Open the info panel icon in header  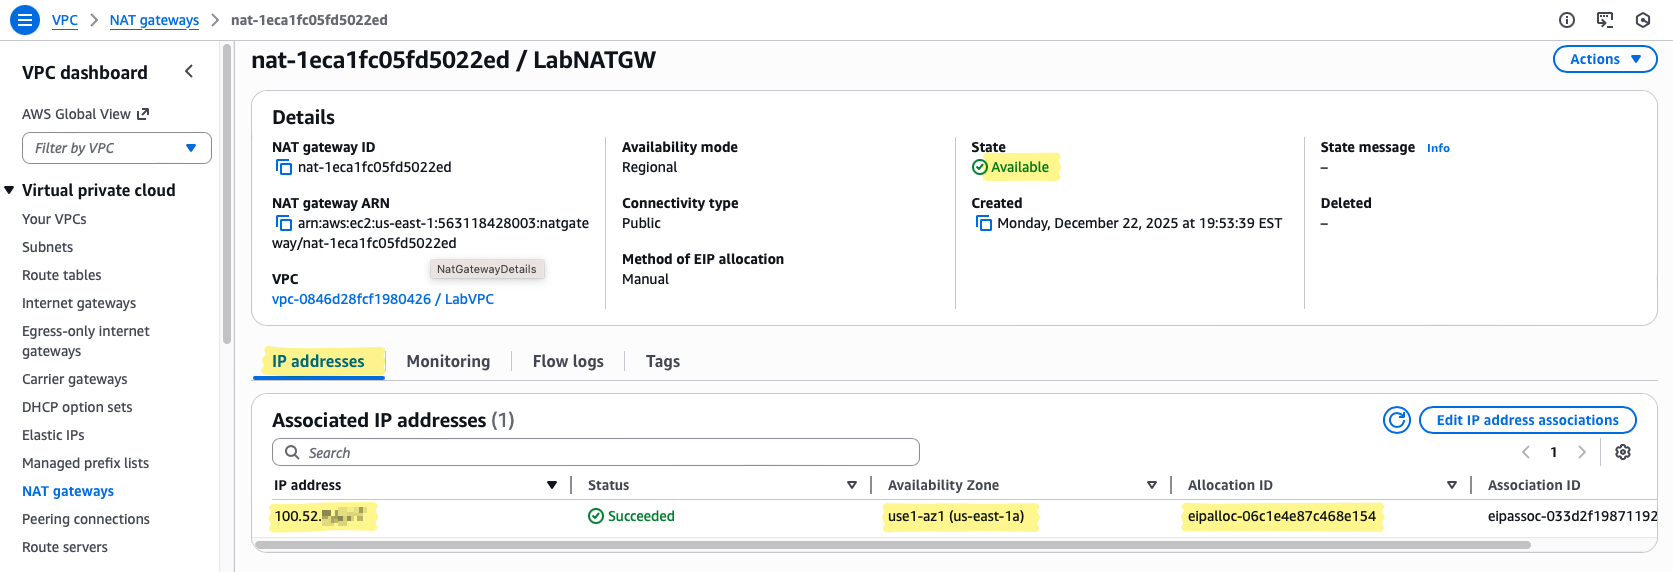pyautogui.click(x=1567, y=20)
